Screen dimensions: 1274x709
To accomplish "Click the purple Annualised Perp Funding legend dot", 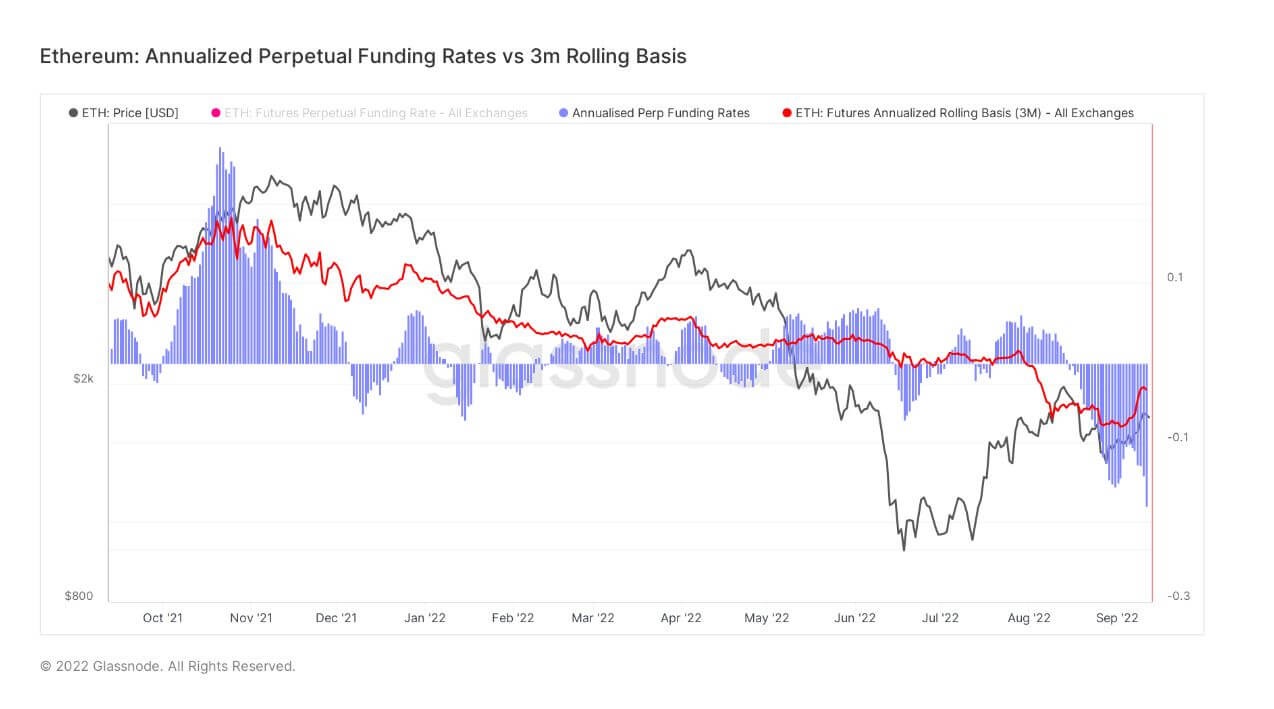I will (x=564, y=113).
